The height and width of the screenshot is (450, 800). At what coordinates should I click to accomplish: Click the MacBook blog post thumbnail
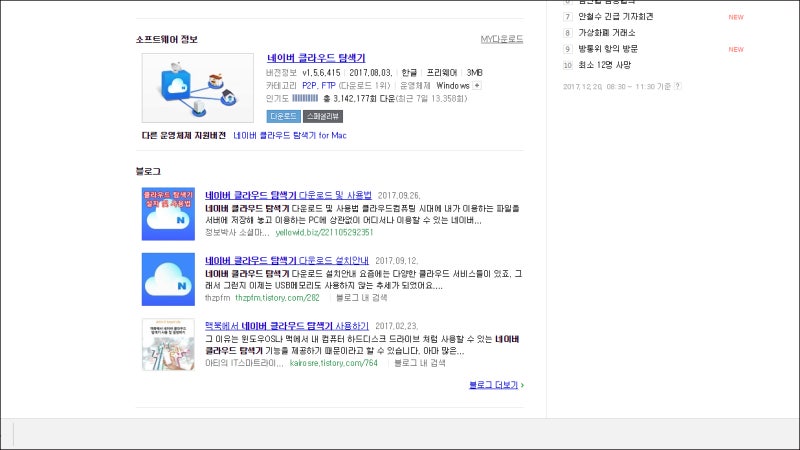pos(168,344)
